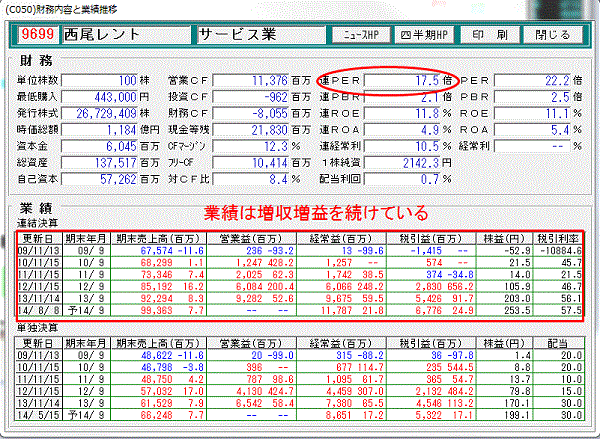This screenshot has height=439, width=600.
Task: Click consolidated net profit cell 6,776
Action: (x=429, y=310)
